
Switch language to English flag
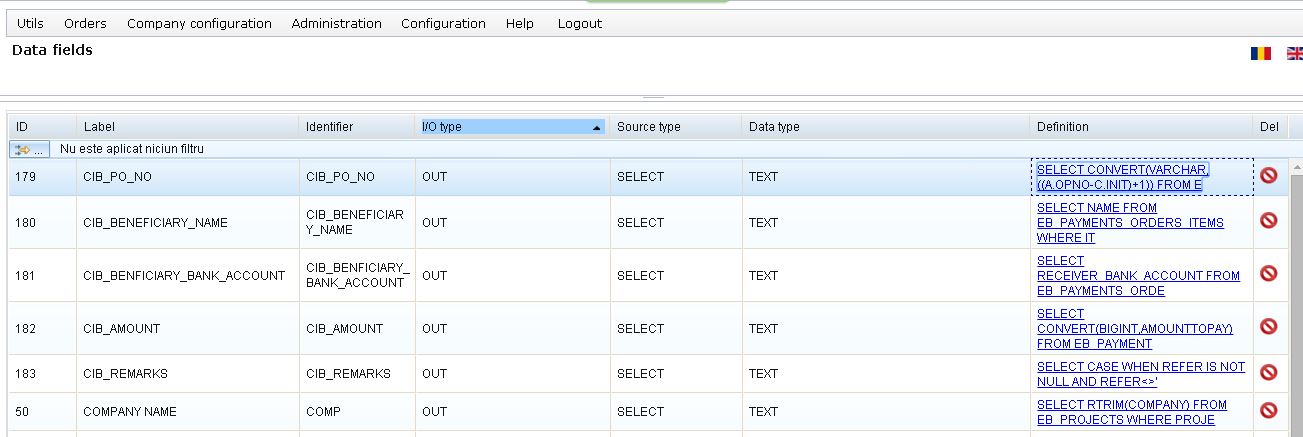(1294, 53)
